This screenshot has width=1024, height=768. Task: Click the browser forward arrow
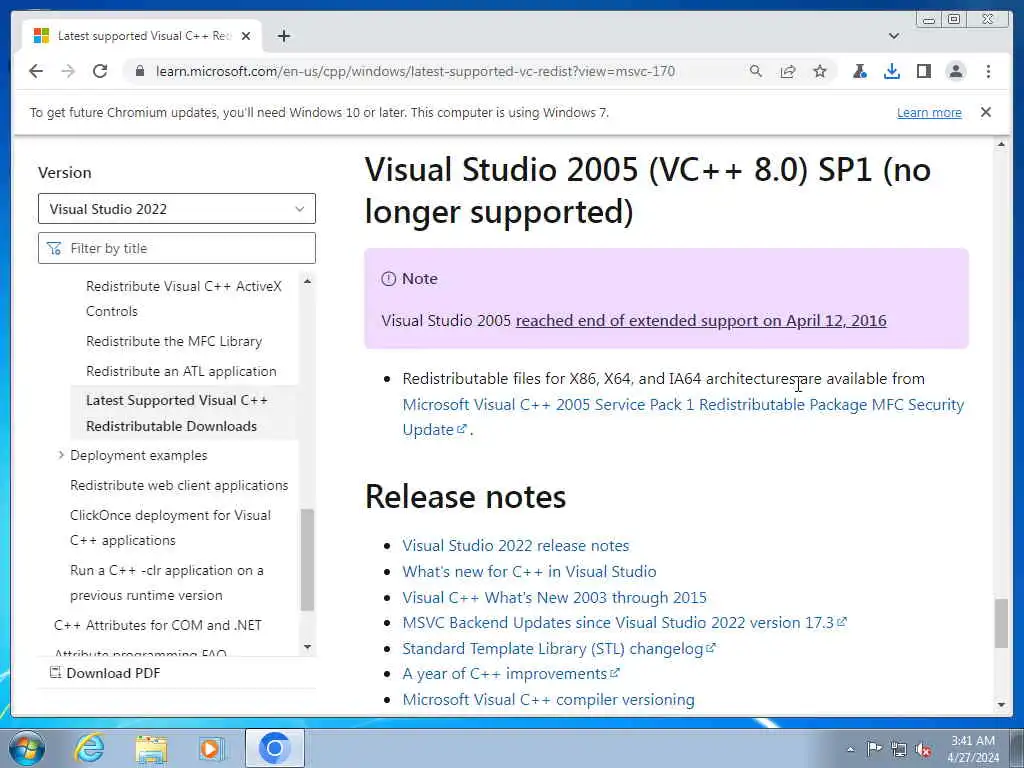tap(68, 71)
